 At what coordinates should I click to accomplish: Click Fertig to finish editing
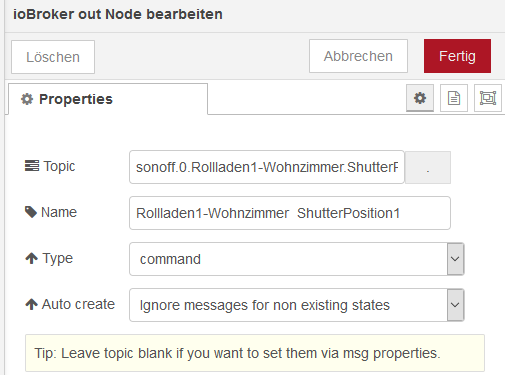click(x=457, y=56)
